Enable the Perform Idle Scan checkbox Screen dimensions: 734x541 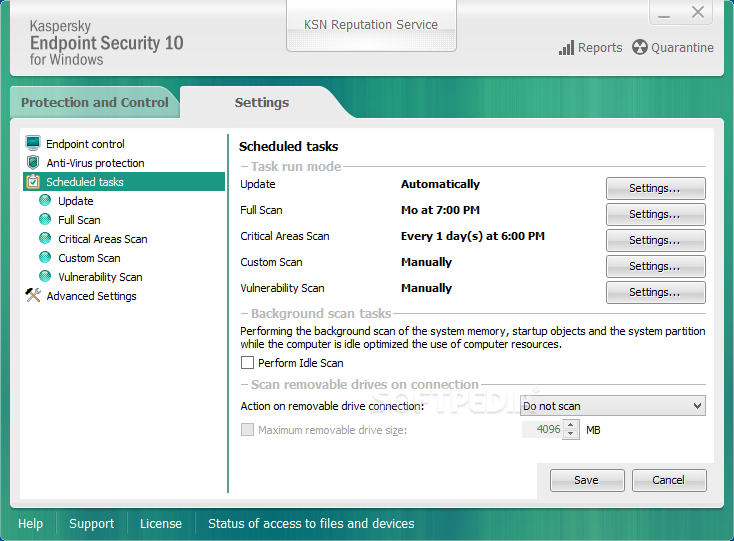tap(247, 363)
